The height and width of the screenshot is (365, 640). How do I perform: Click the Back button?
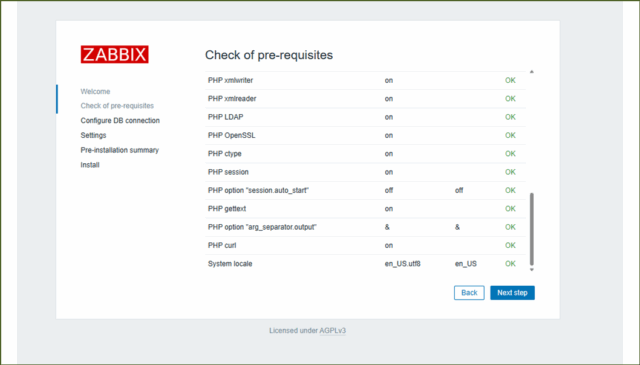[x=469, y=293]
